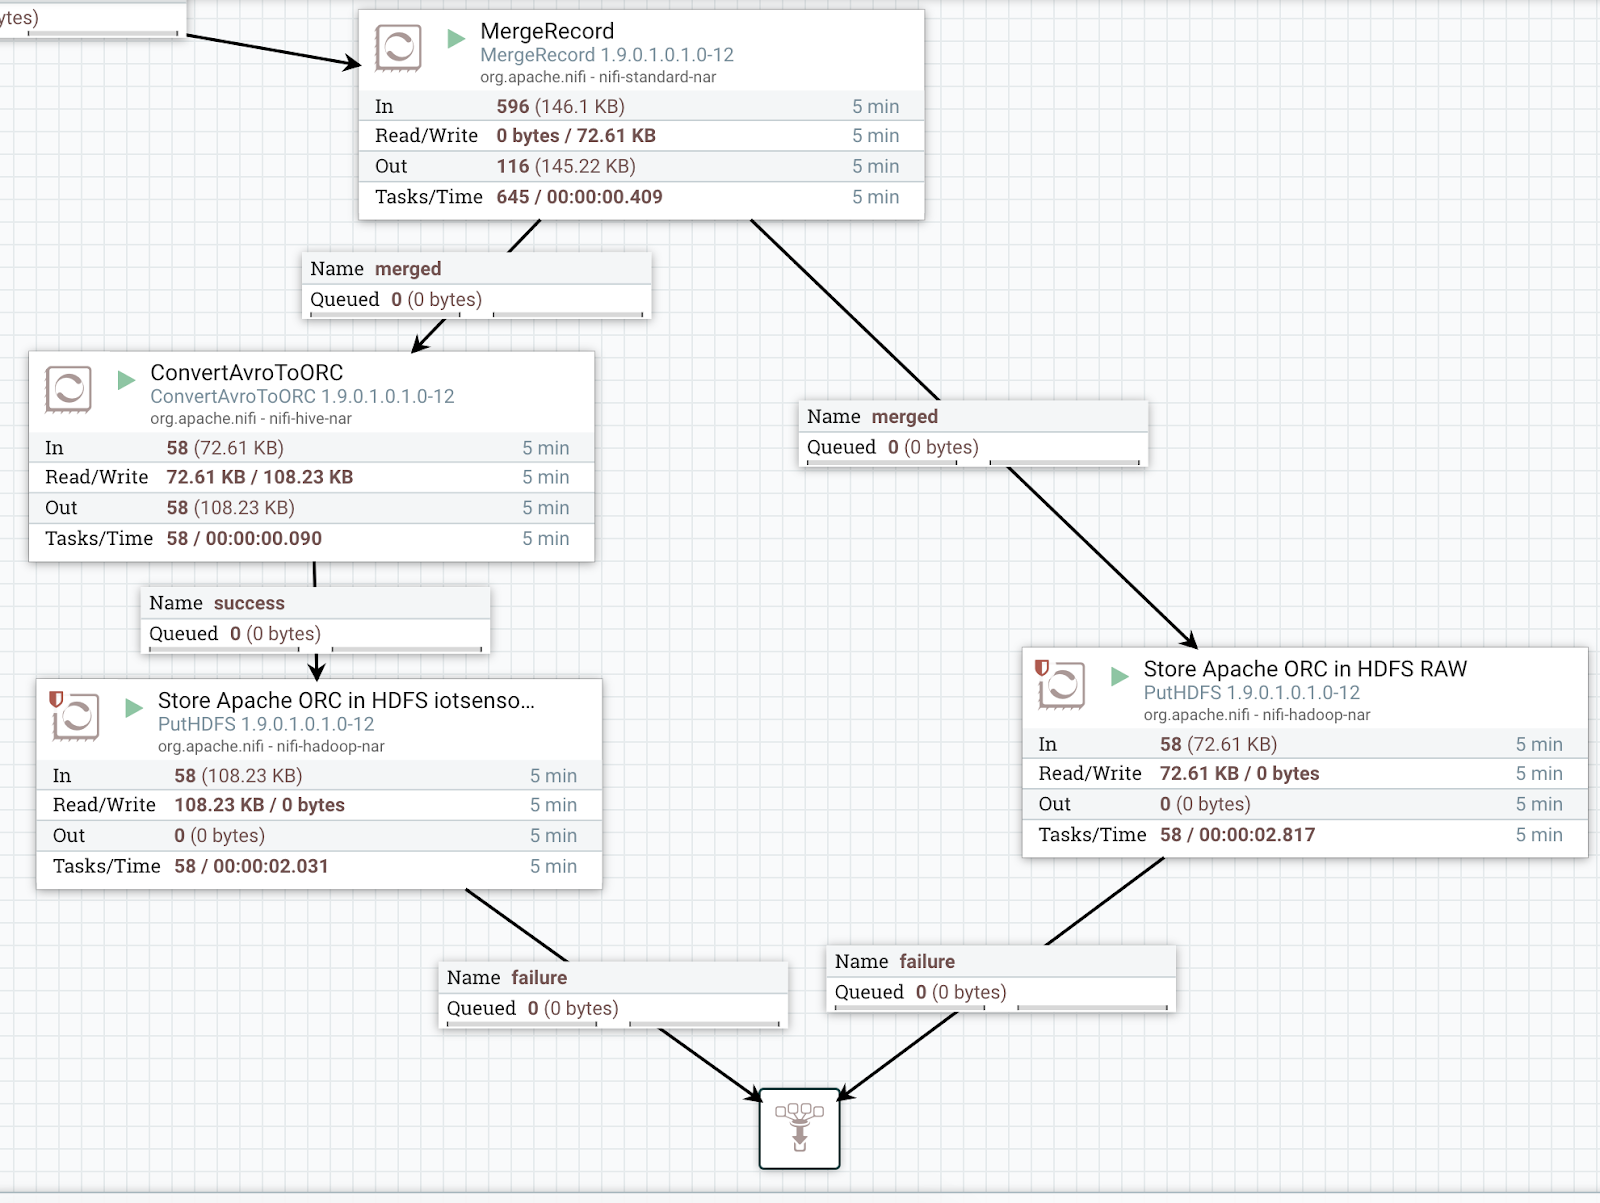Click the org.apache.nifi - nifi-hive-nar bundle text

[251, 419]
